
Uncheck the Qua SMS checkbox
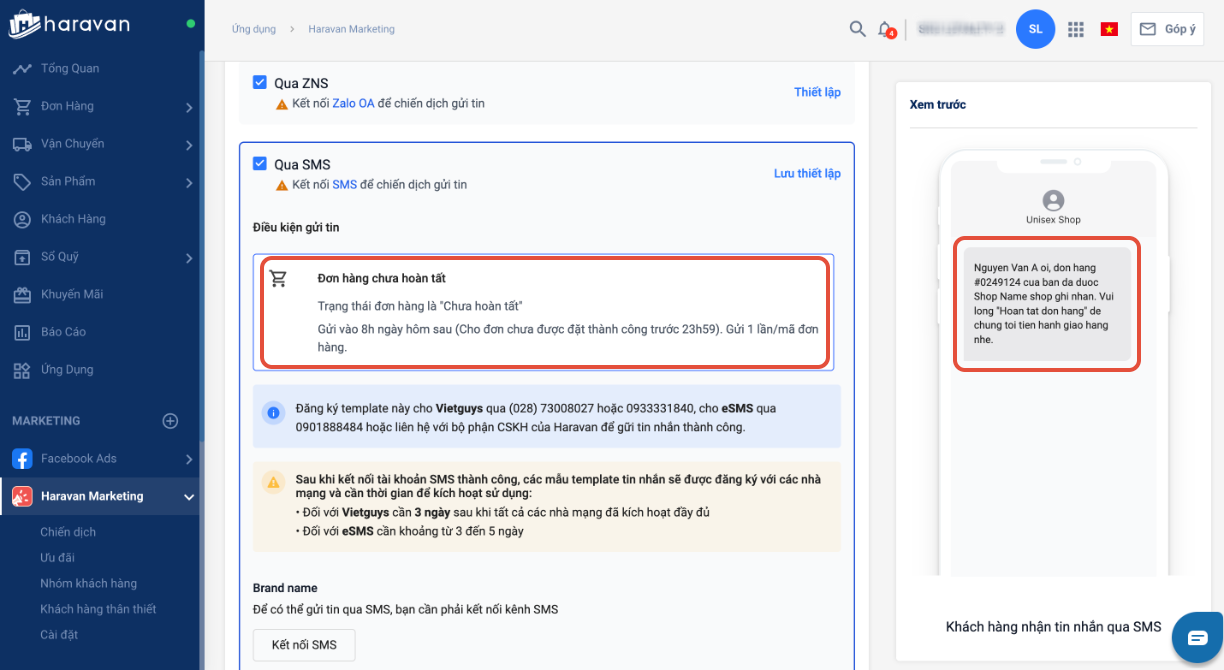point(260,164)
